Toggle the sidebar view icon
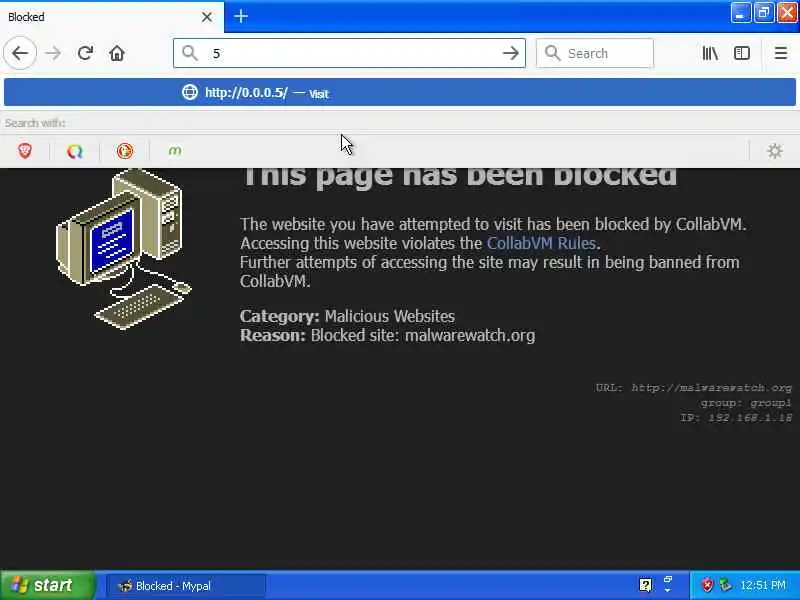The image size is (800, 600). (741, 53)
